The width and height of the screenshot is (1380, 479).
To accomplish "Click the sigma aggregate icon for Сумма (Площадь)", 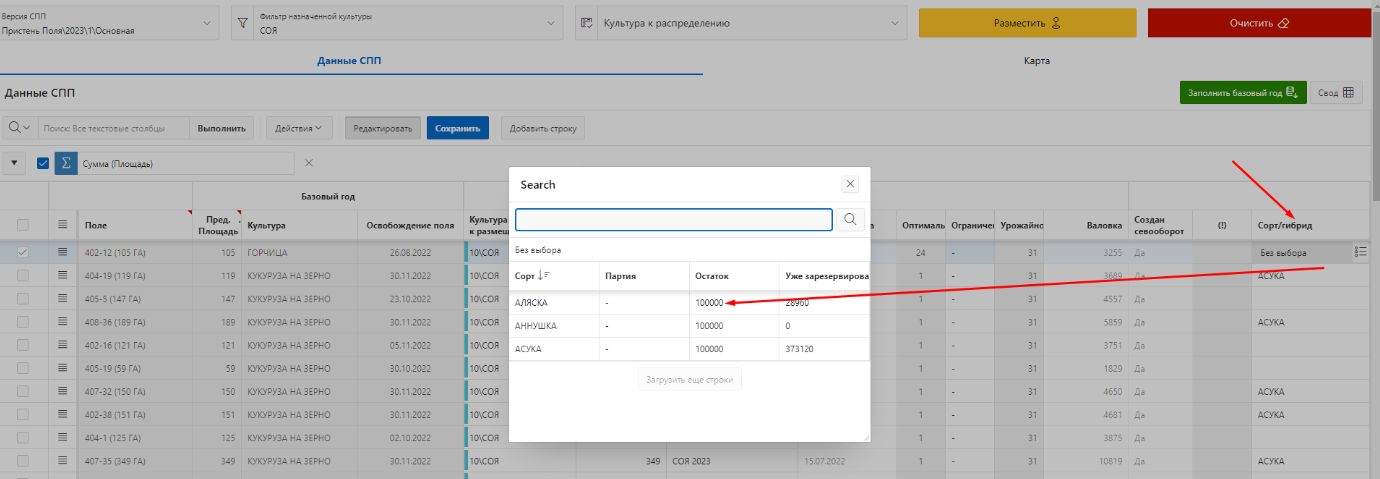I will (66, 163).
